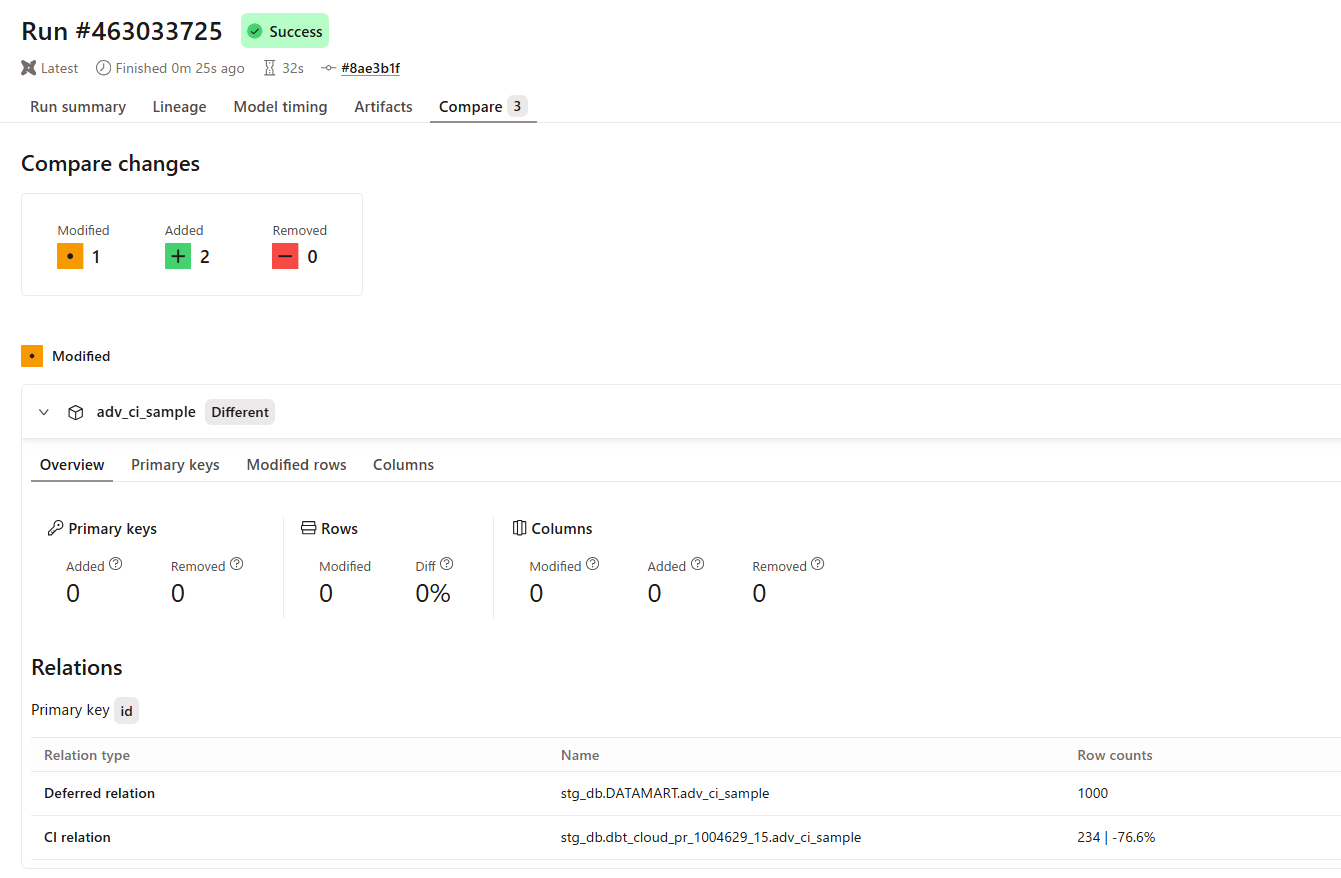Click the green plus Added icon
Image resolution: width=1341 pixels, height=878 pixels.
[178, 257]
